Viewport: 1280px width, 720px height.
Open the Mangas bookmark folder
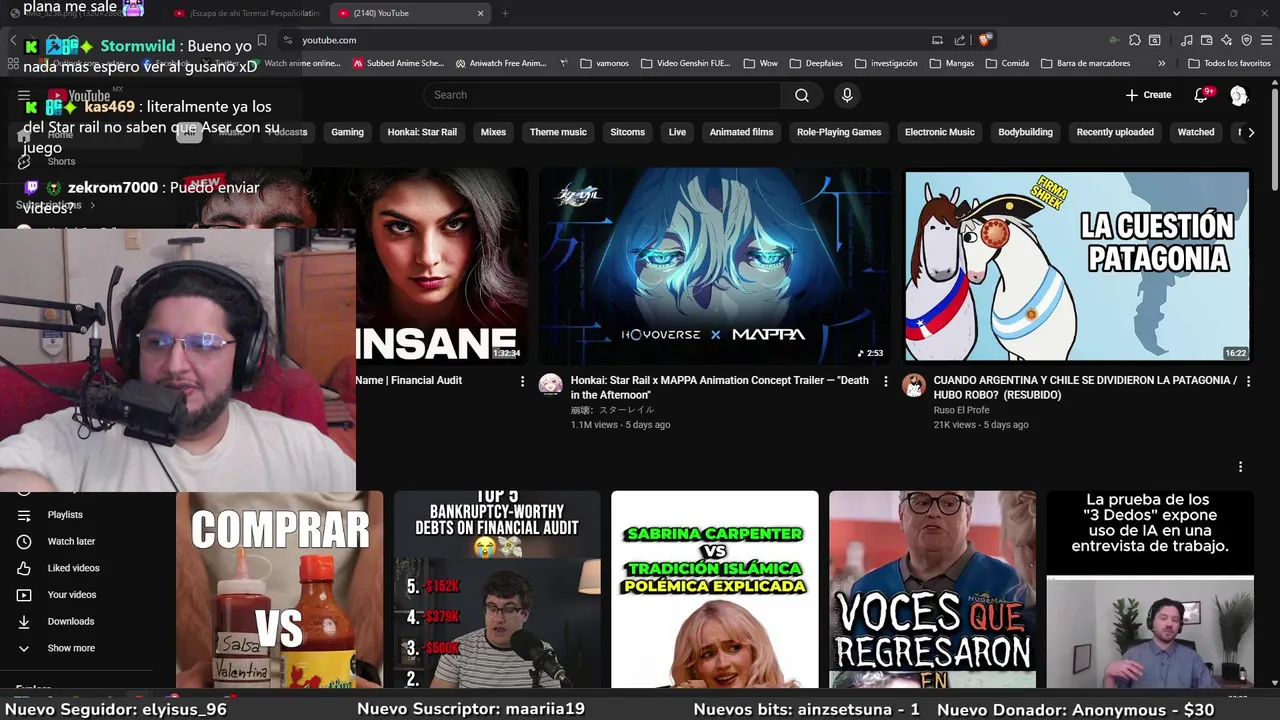[951, 63]
